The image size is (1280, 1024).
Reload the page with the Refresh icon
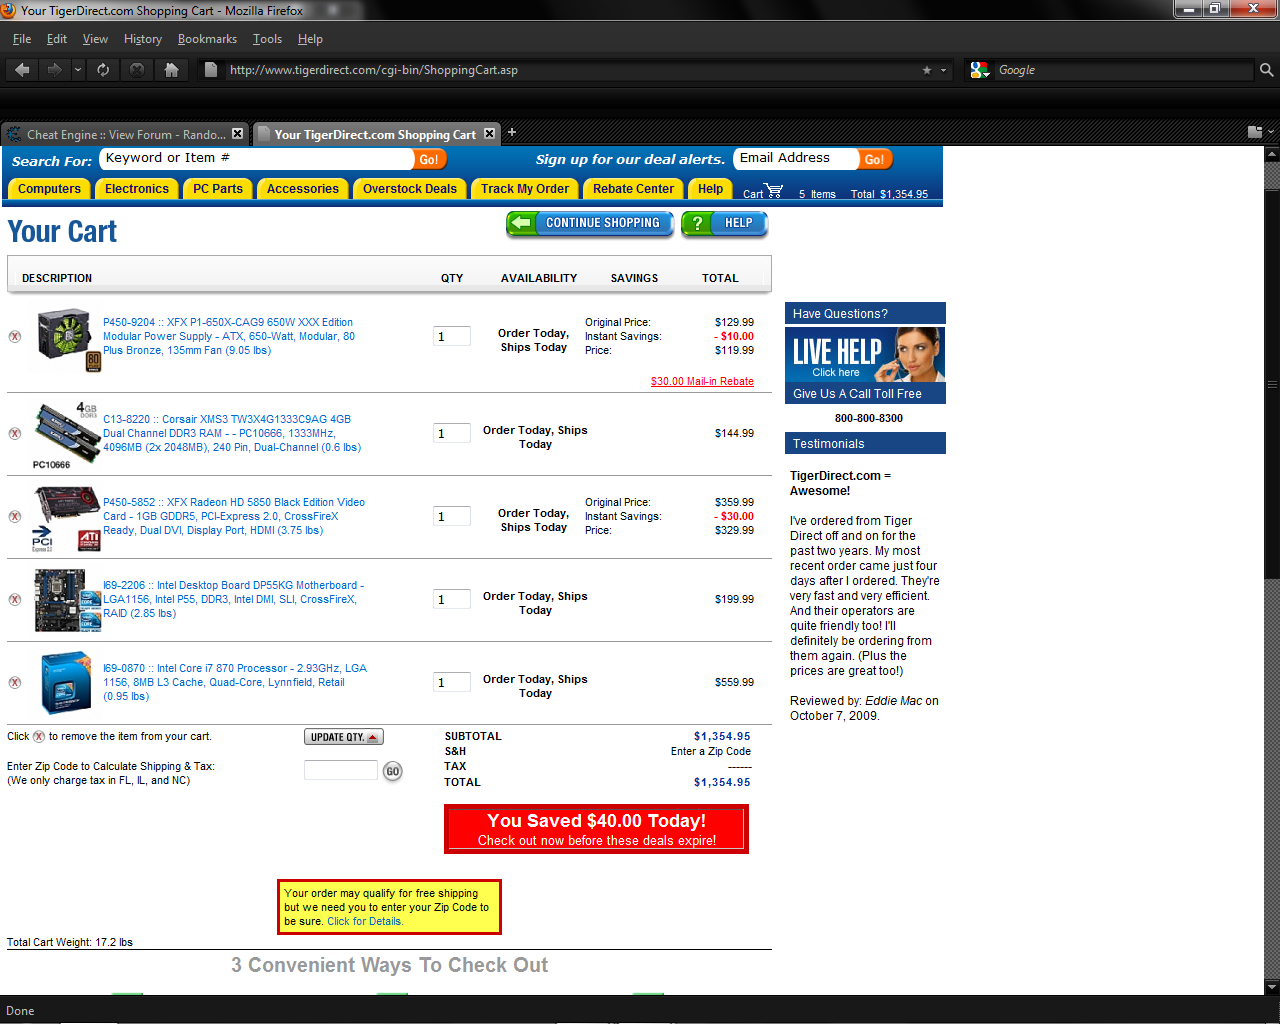click(103, 70)
